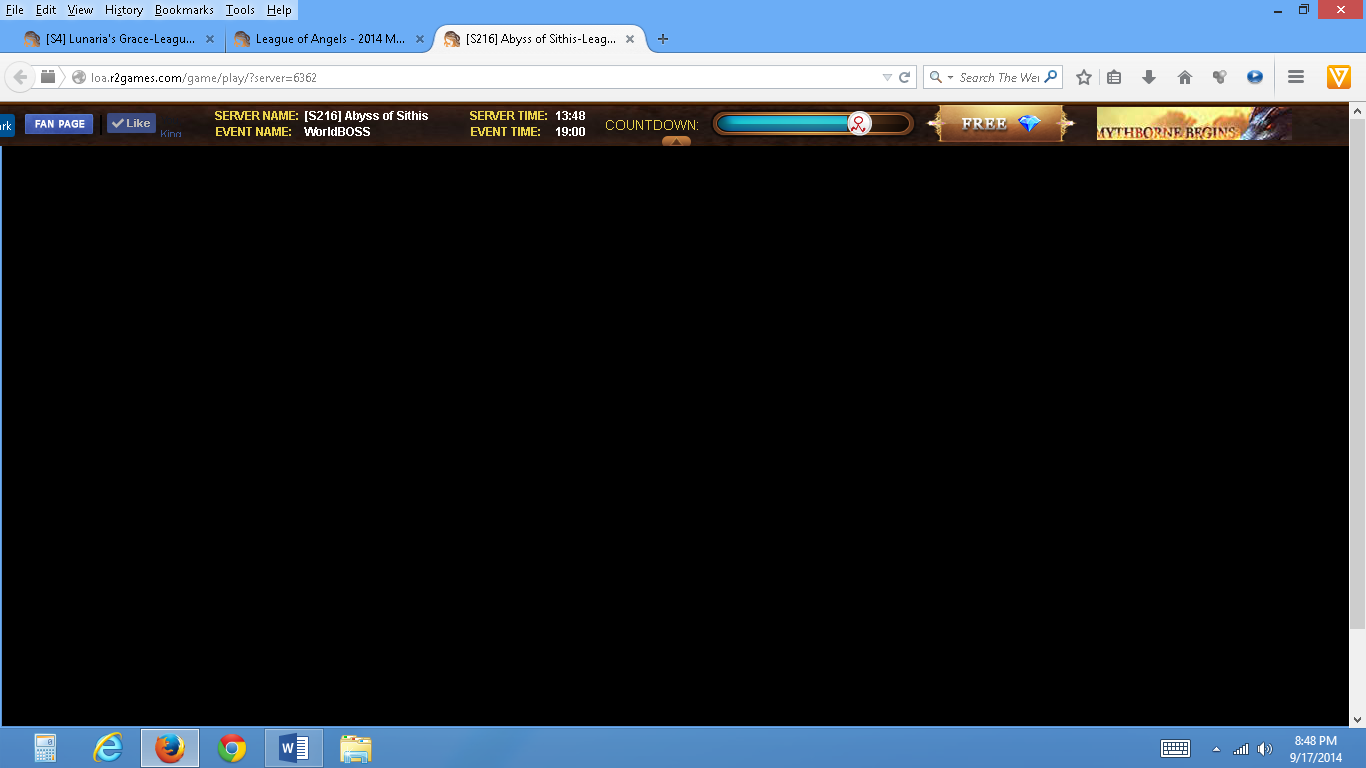Open Google Chrome from the taskbar
The height and width of the screenshot is (768, 1366).
click(232, 748)
